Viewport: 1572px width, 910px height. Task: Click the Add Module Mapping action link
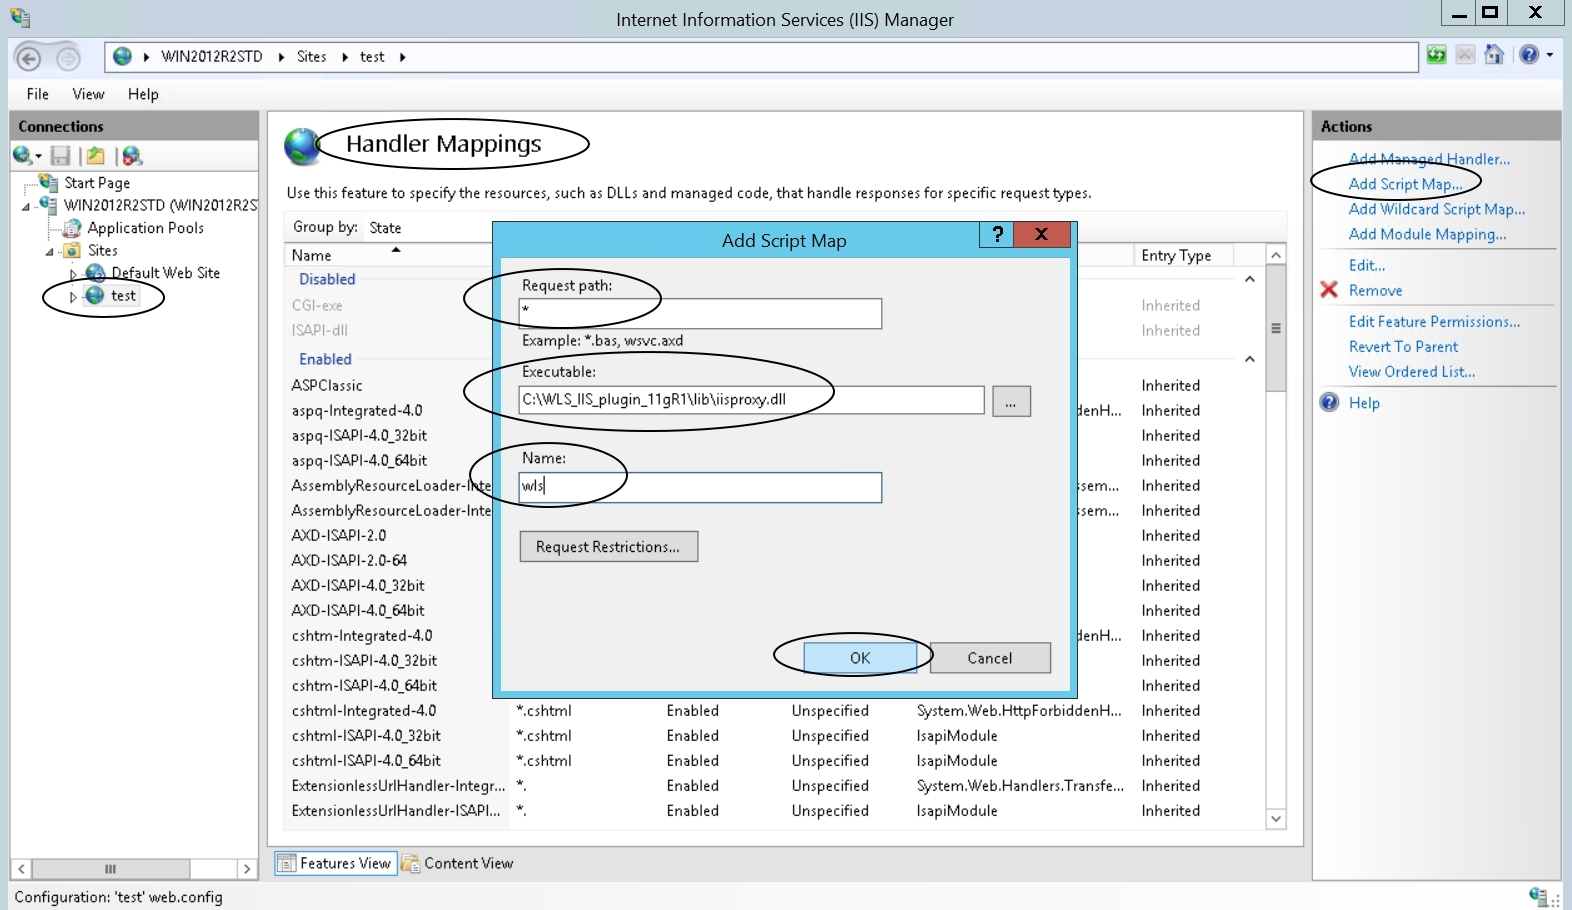(x=1427, y=234)
